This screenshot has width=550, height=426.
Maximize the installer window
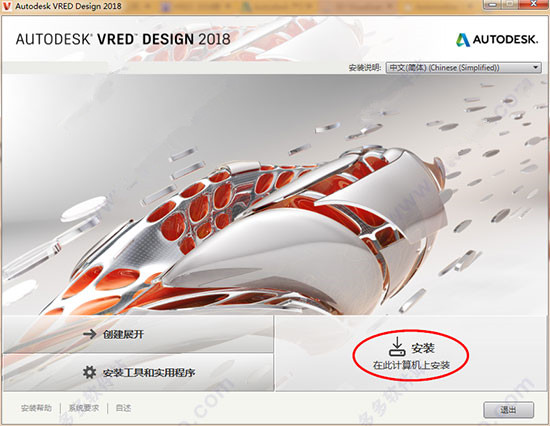tap(512, 4)
